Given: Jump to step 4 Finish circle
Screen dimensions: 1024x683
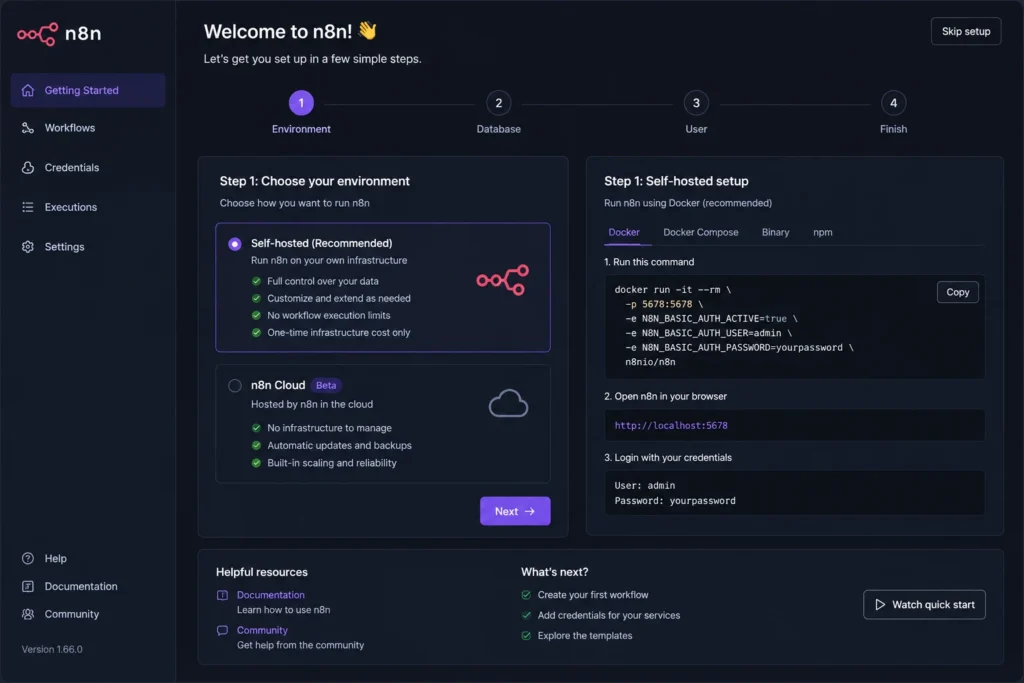Looking at the screenshot, I should 893,103.
